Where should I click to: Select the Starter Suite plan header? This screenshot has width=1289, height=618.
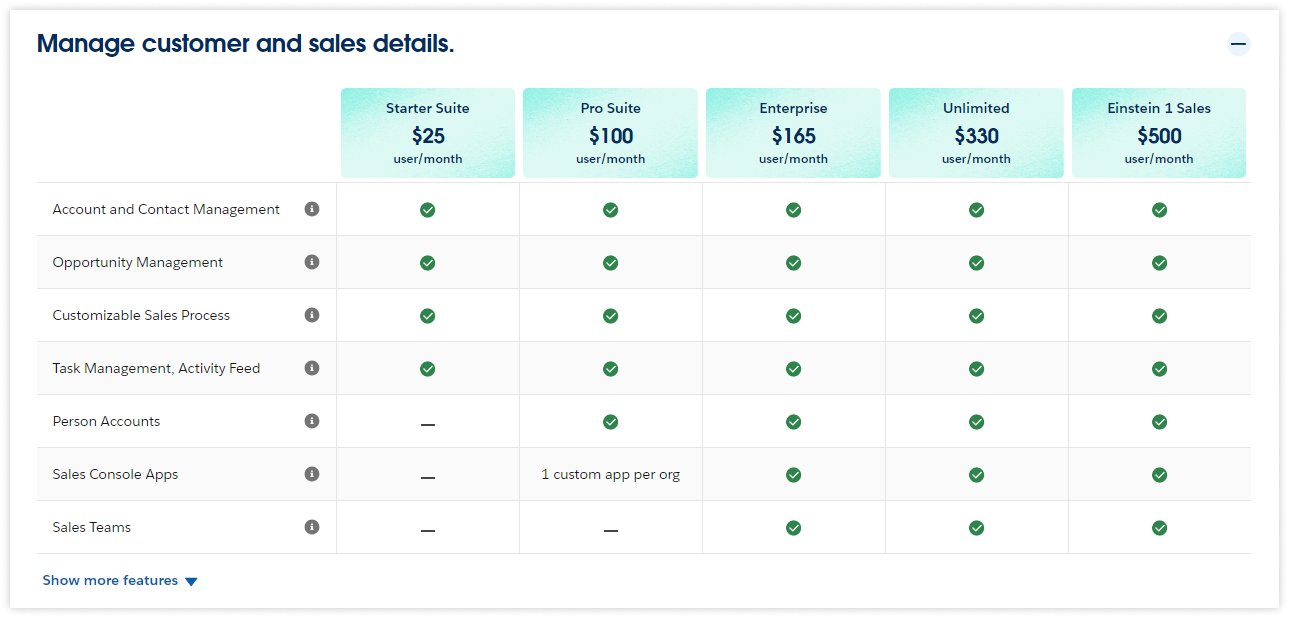pyautogui.click(x=427, y=132)
